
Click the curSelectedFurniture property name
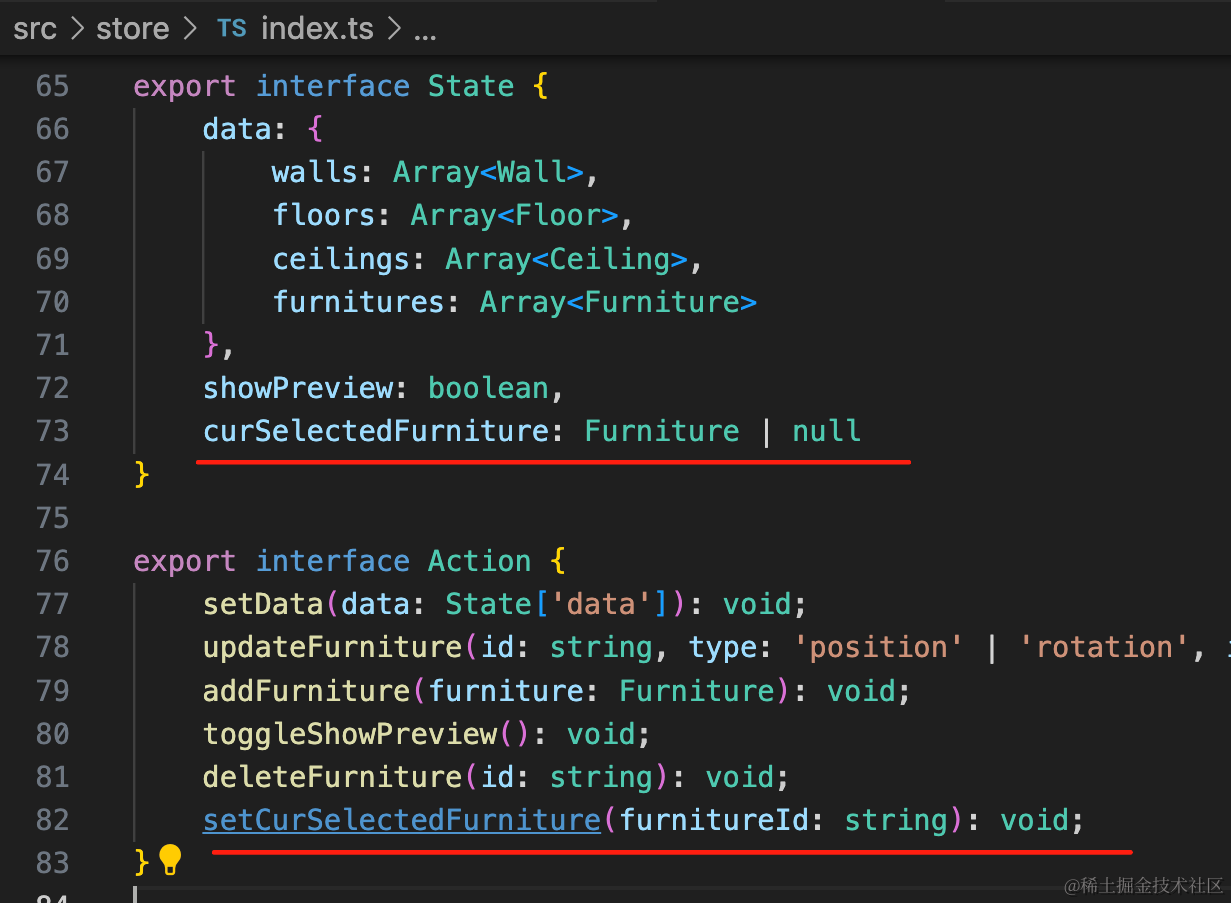coord(376,431)
